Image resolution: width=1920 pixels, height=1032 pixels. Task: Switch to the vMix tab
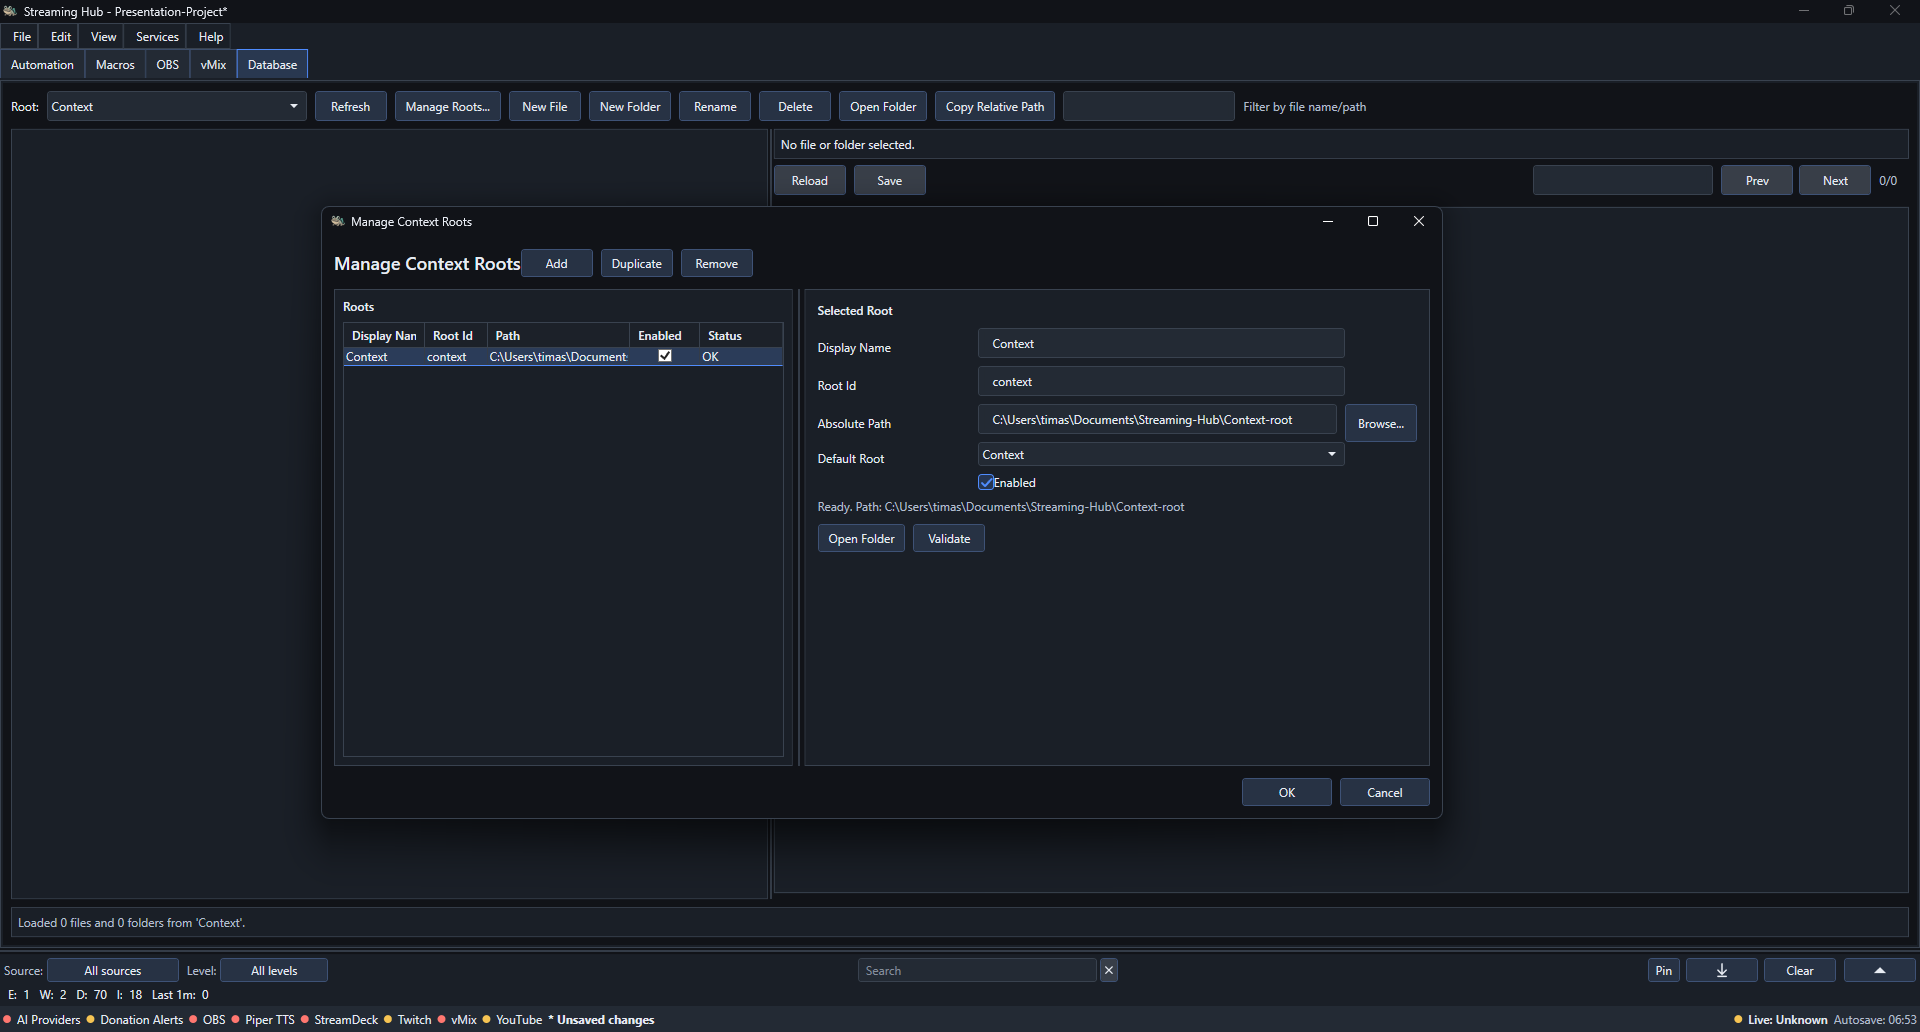point(213,64)
